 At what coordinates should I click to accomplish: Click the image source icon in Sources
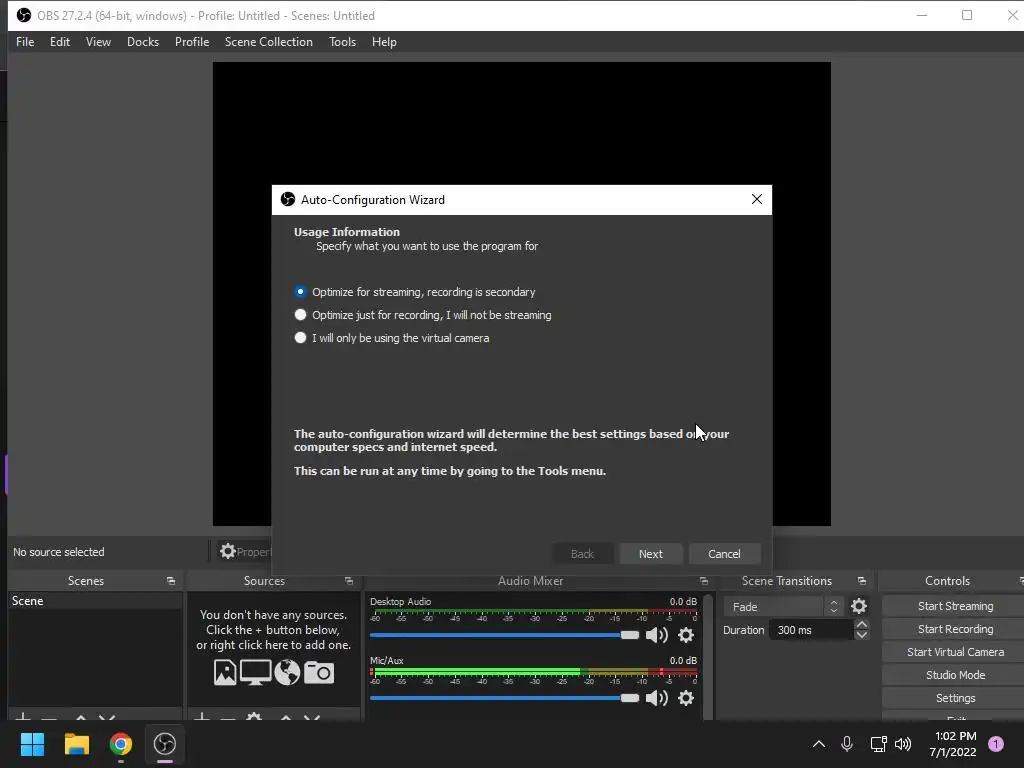[225, 673]
